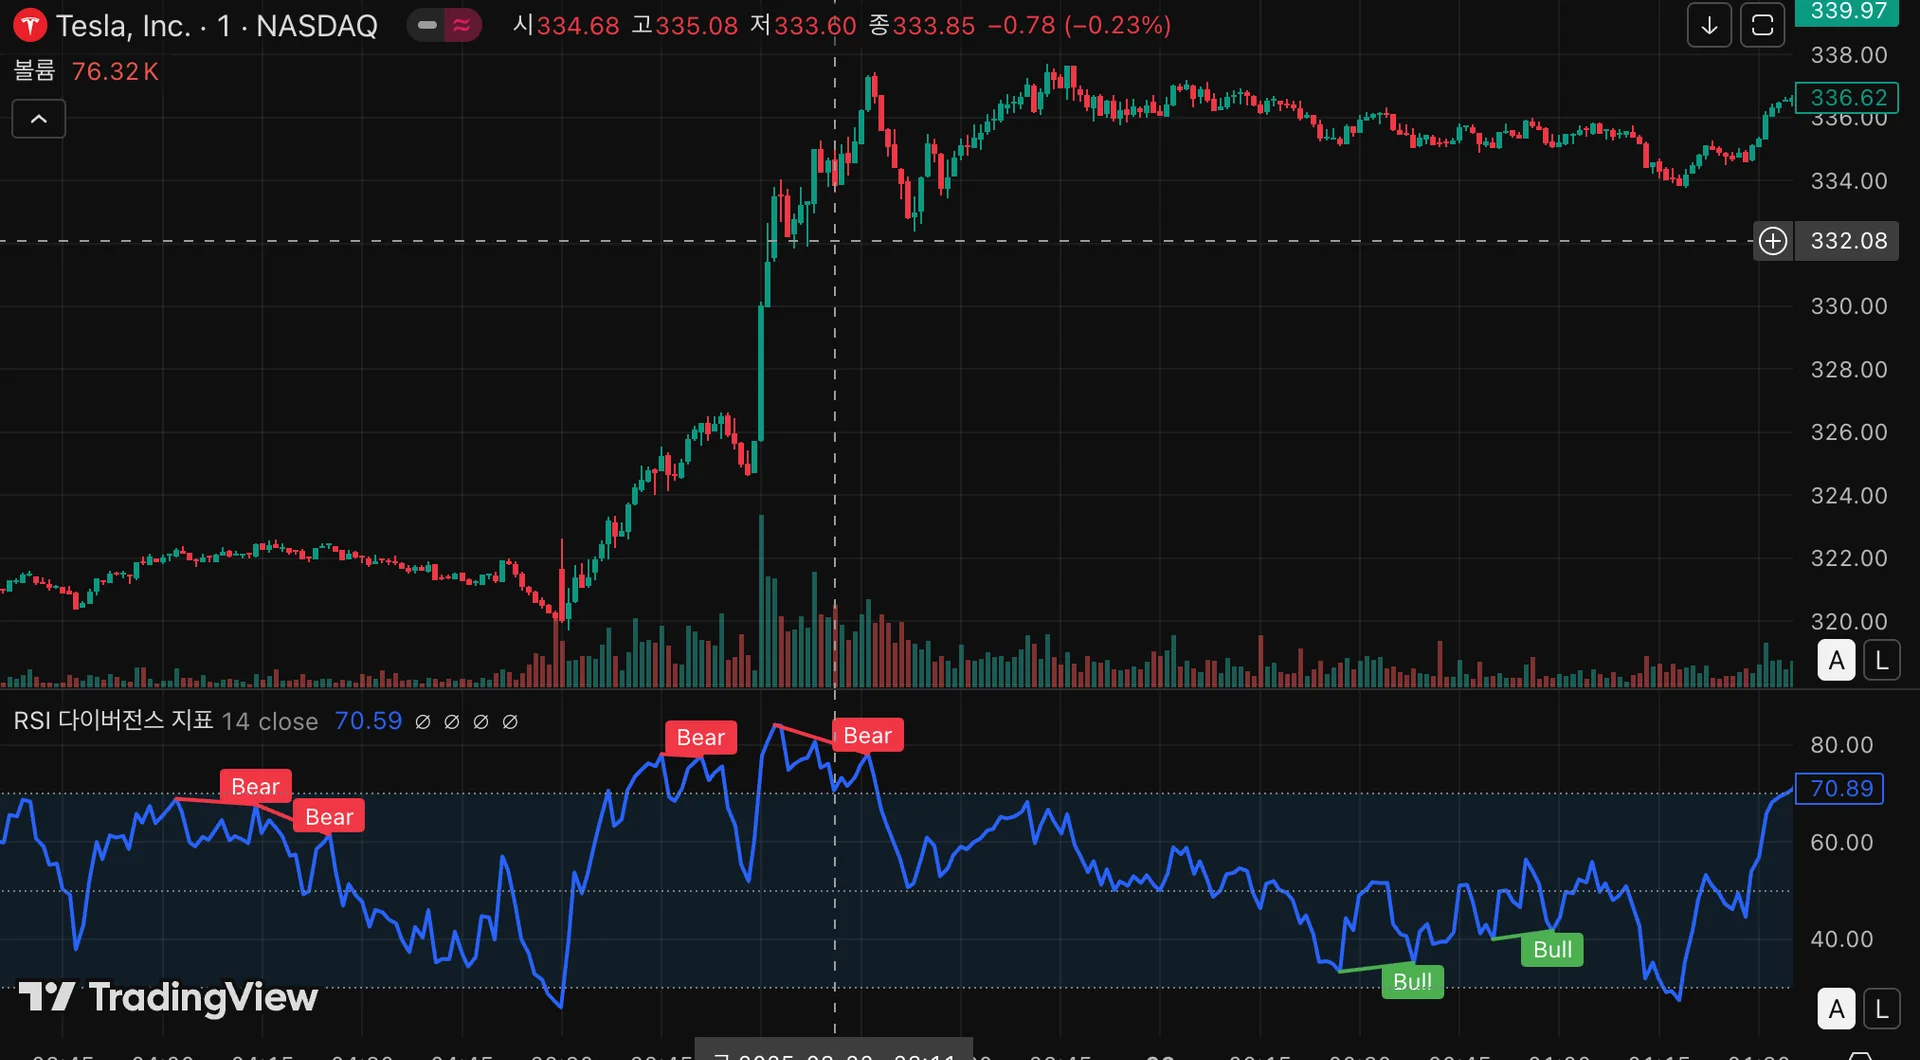Click the open price value 334.68
Viewport: 1920px width, 1060px height.
pyautogui.click(x=578, y=26)
